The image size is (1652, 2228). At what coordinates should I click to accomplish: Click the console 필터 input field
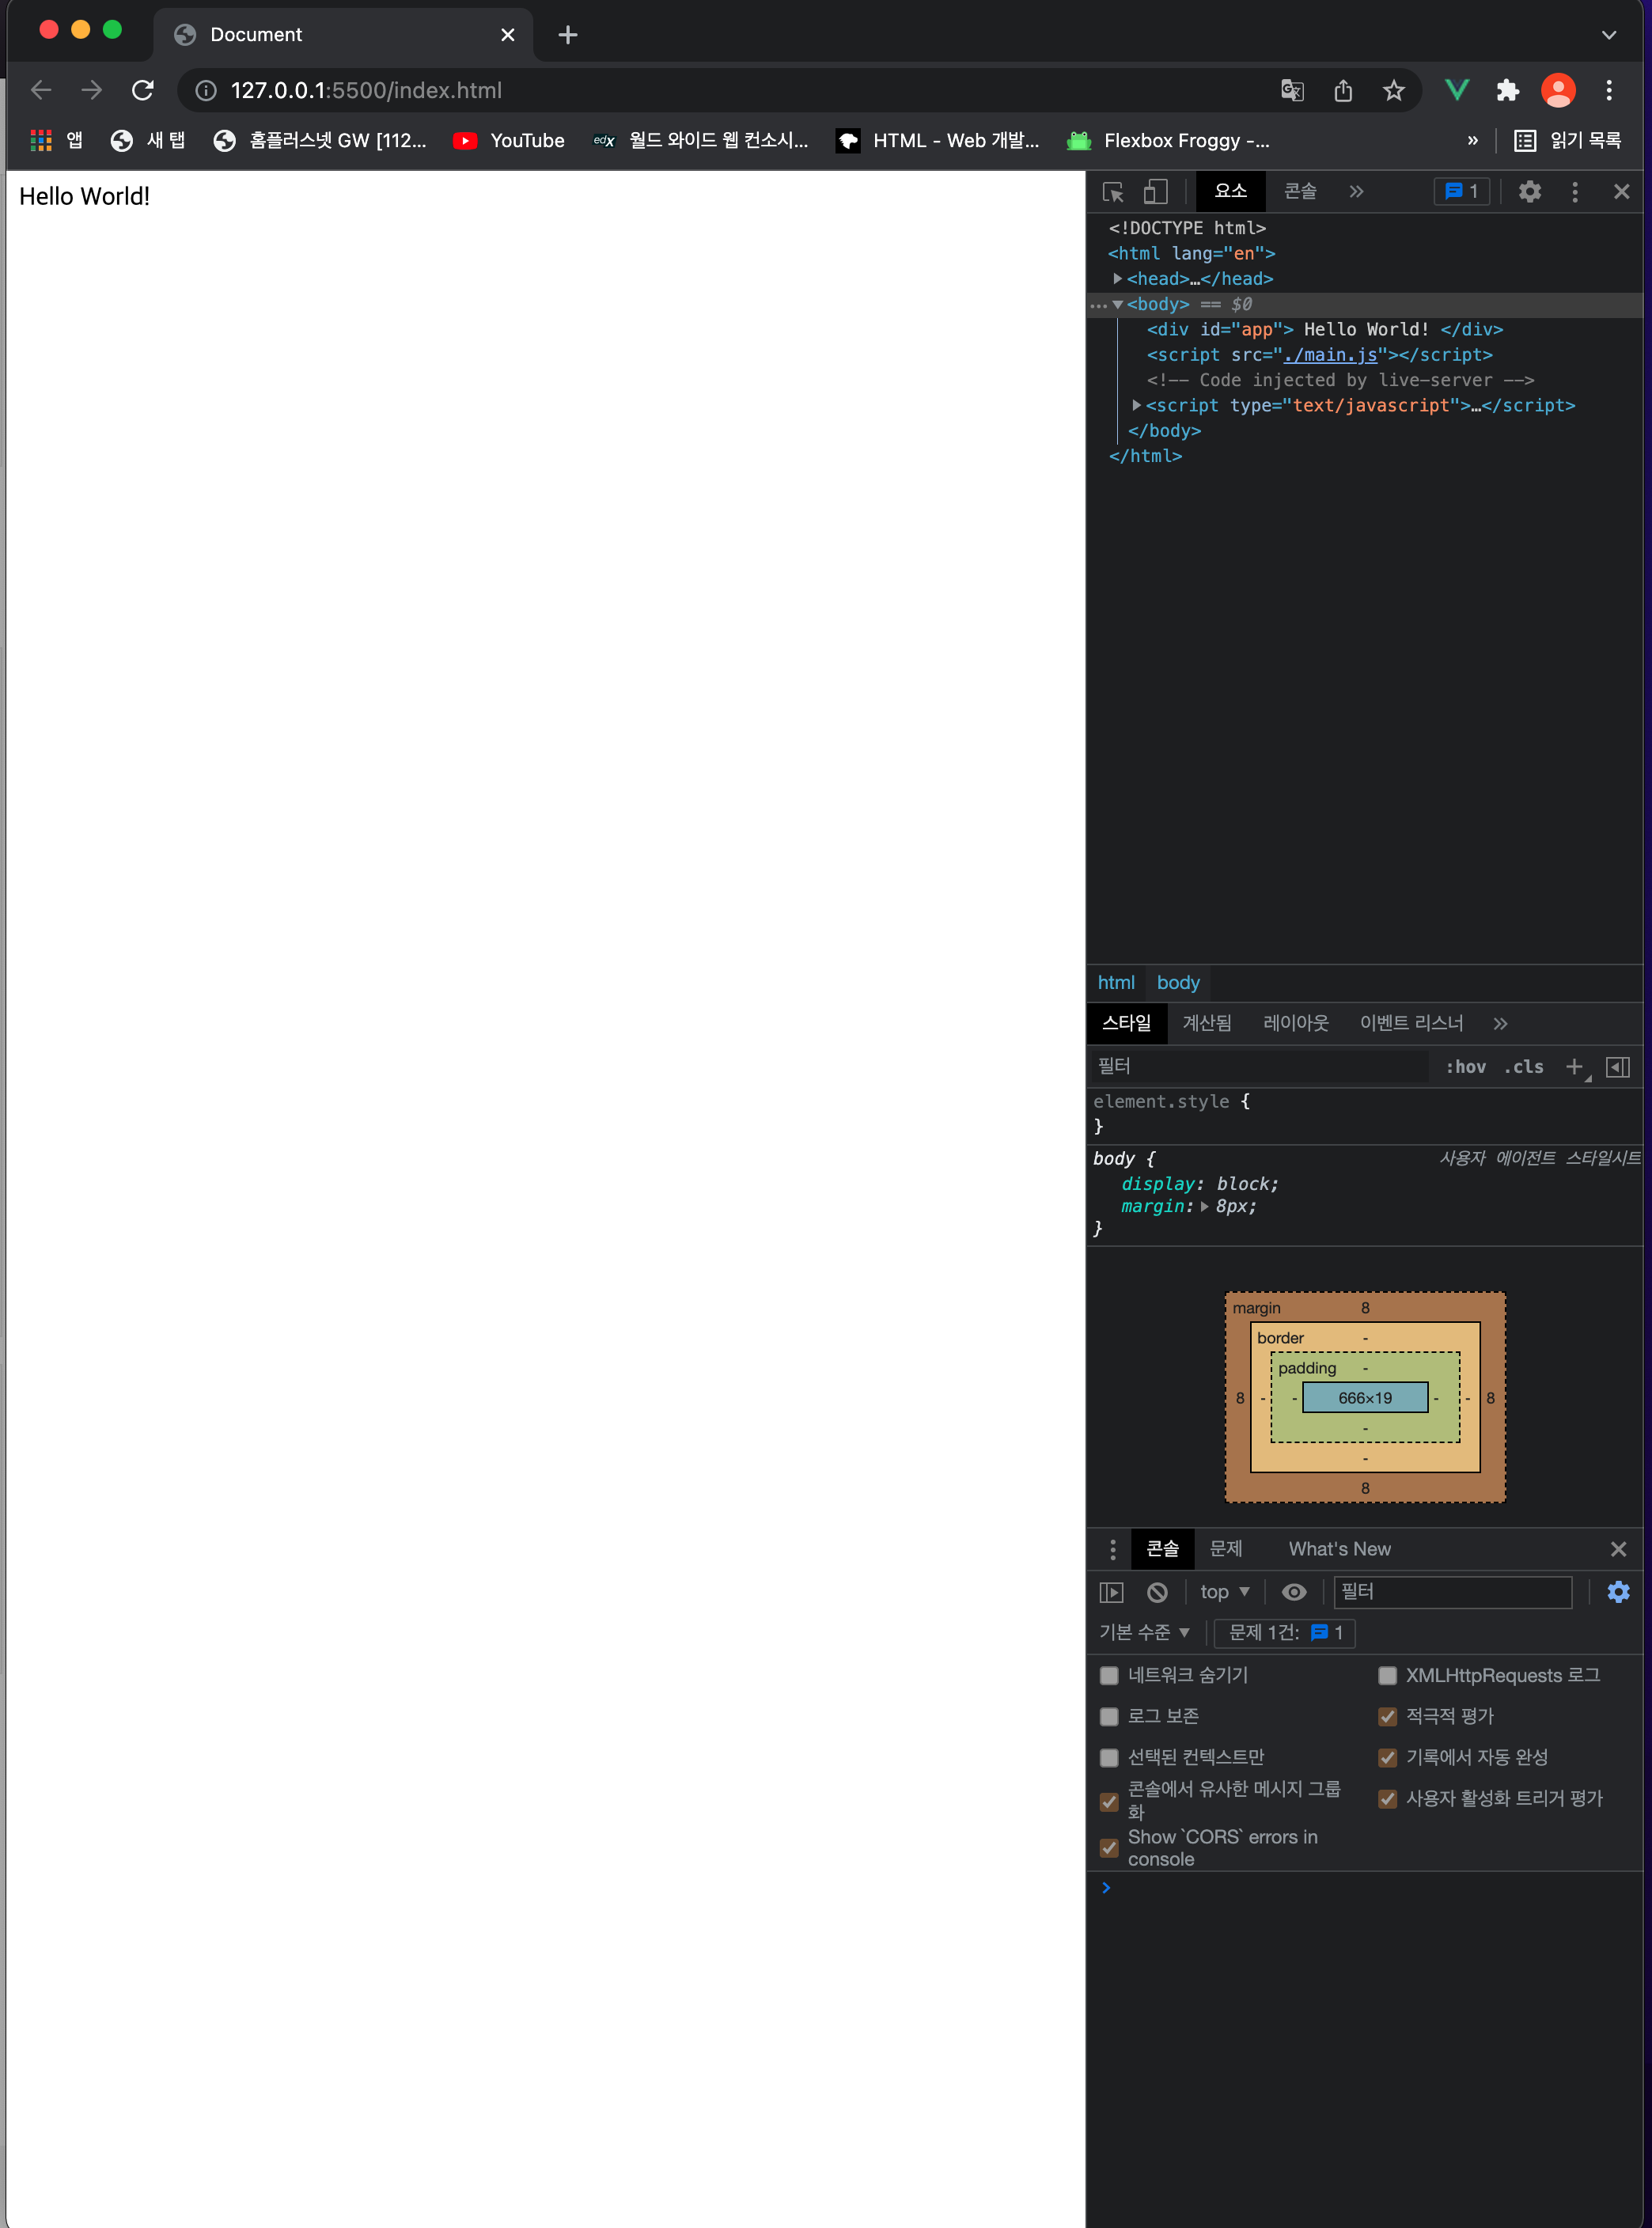pyautogui.click(x=1452, y=1592)
